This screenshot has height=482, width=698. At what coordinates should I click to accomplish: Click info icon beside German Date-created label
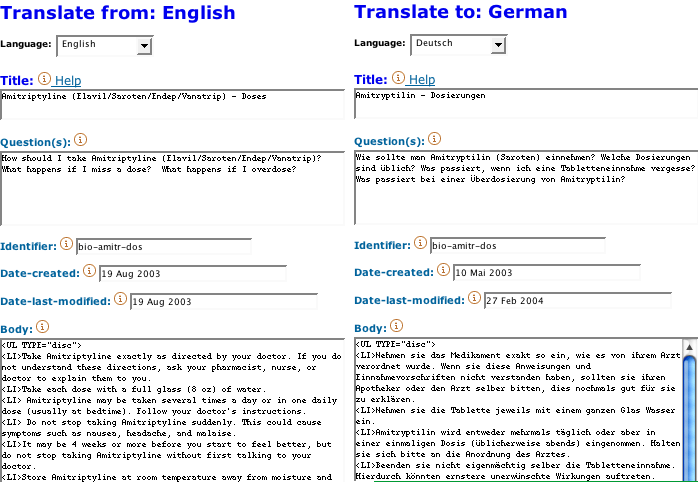click(443, 270)
